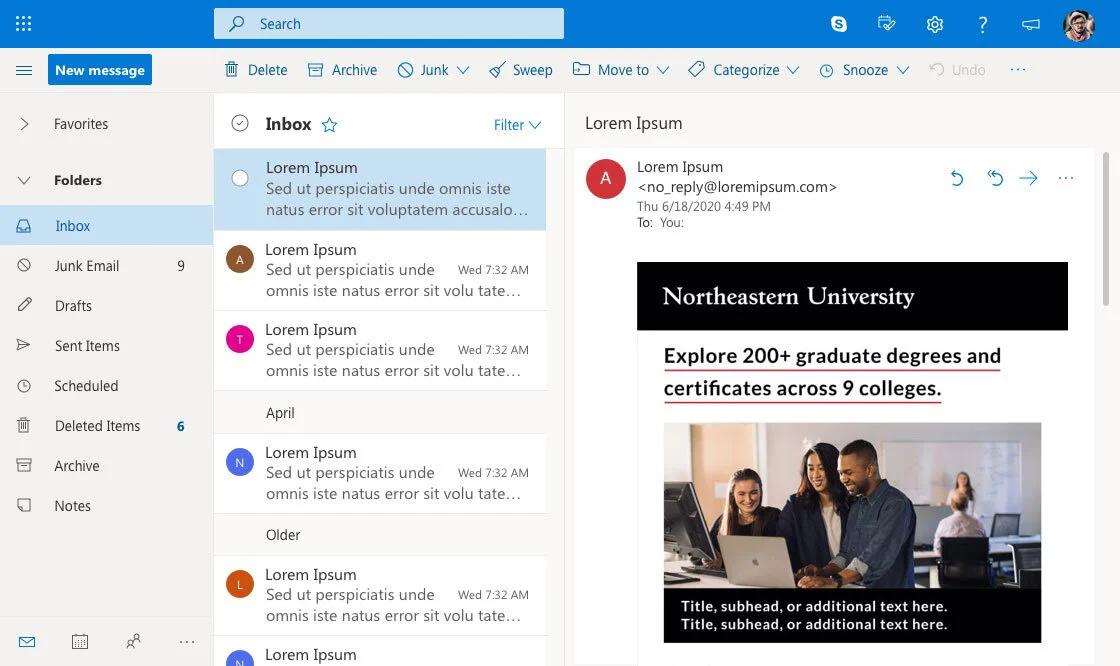Compose with New message button

click(100, 69)
